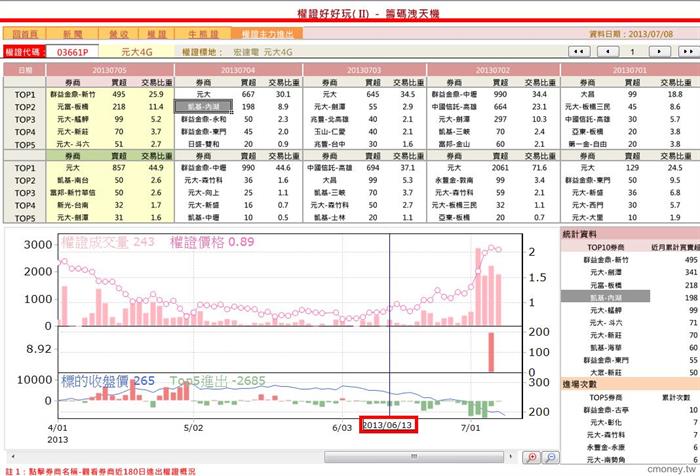Click the page number 1 between the arrows
This screenshot has width=700, height=476.
(x=632, y=52)
